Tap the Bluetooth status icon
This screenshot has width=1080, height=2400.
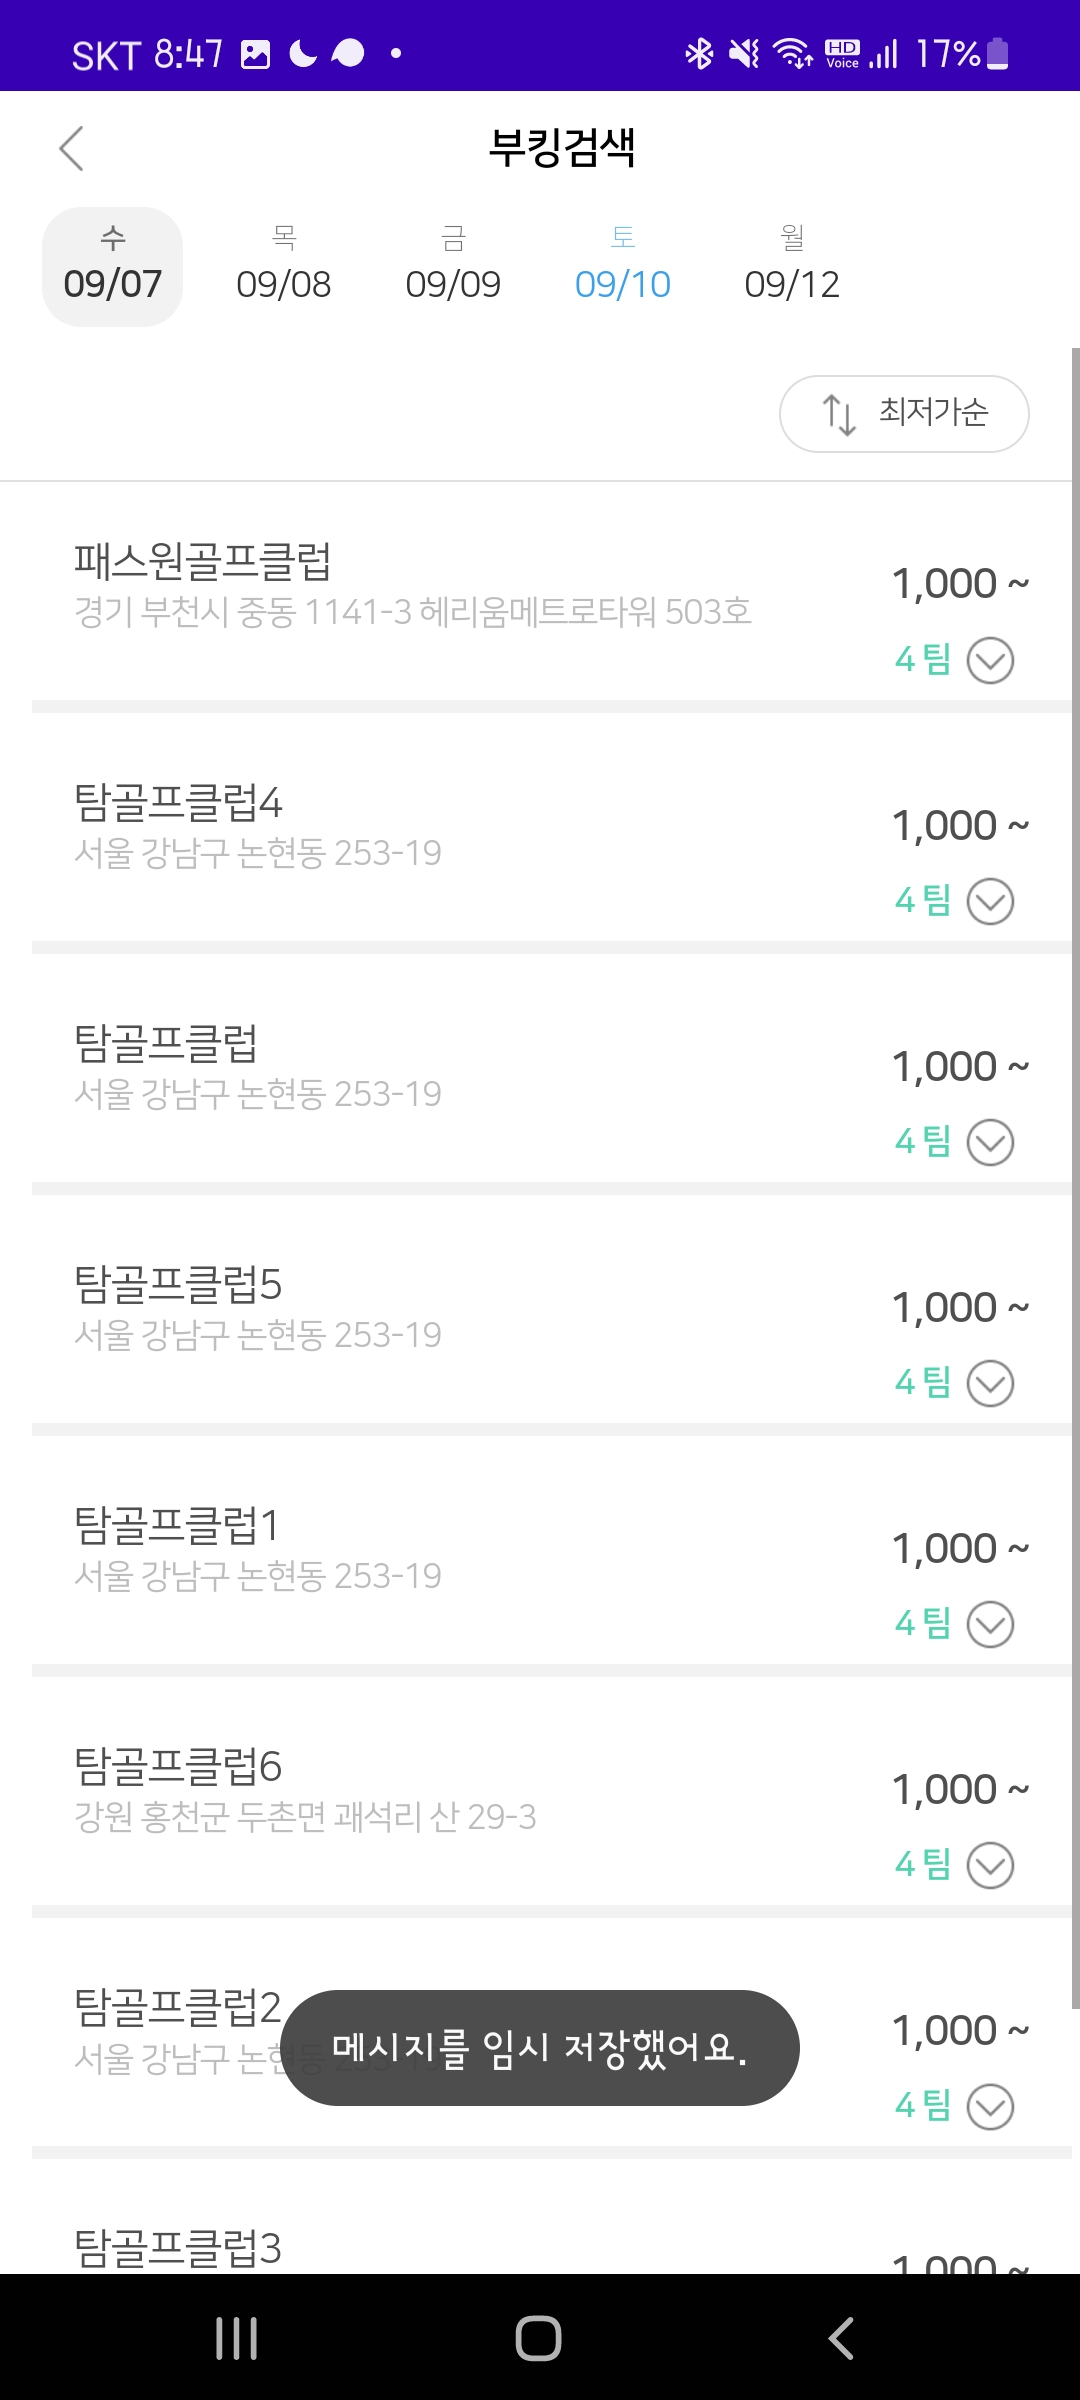pos(699,53)
